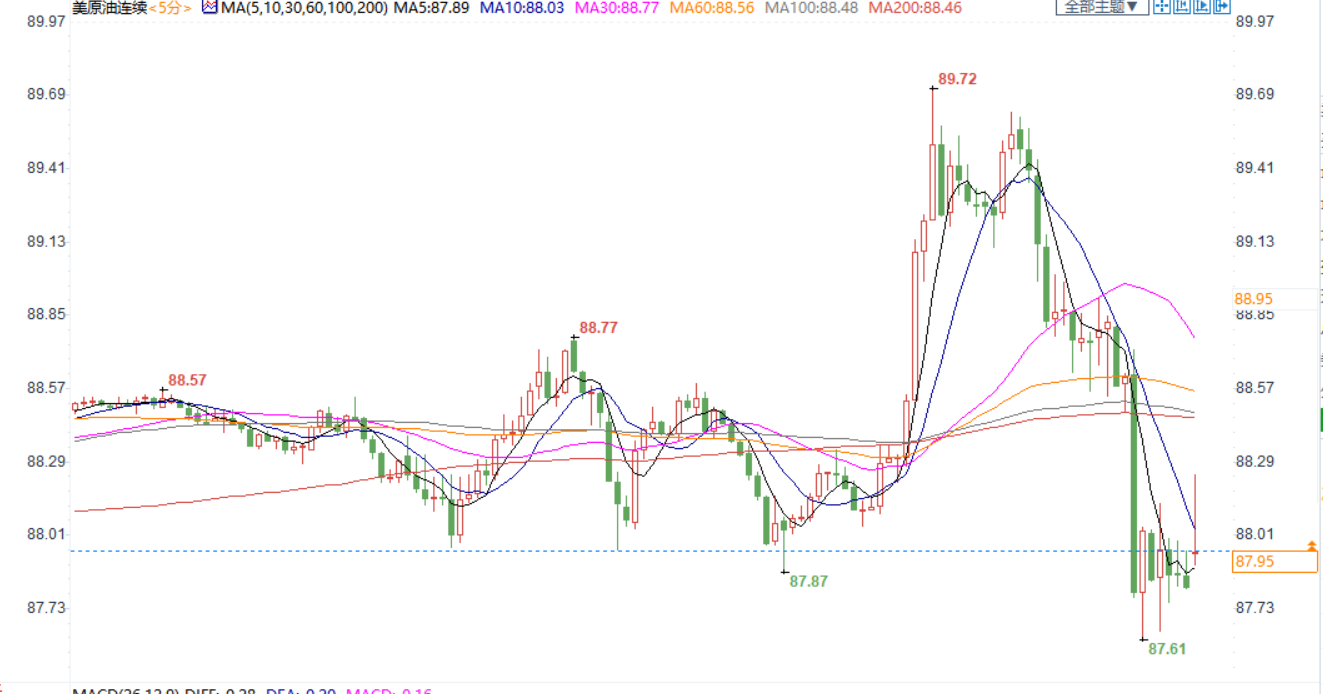Click the MA100:88.48 gray legend label
Viewport: 1323px width, 694px height.
click(811, 8)
